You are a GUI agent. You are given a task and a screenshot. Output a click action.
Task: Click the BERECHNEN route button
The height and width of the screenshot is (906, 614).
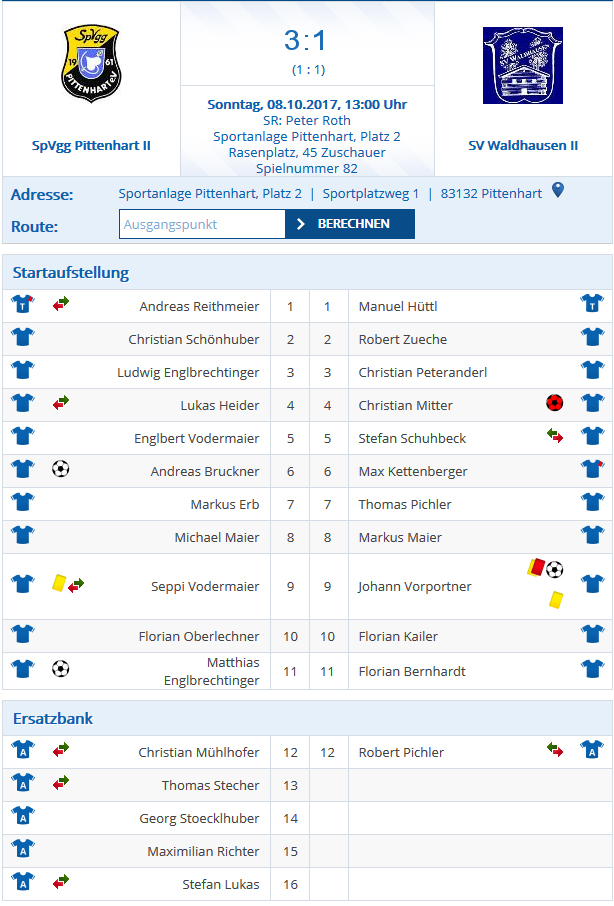tap(350, 224)
